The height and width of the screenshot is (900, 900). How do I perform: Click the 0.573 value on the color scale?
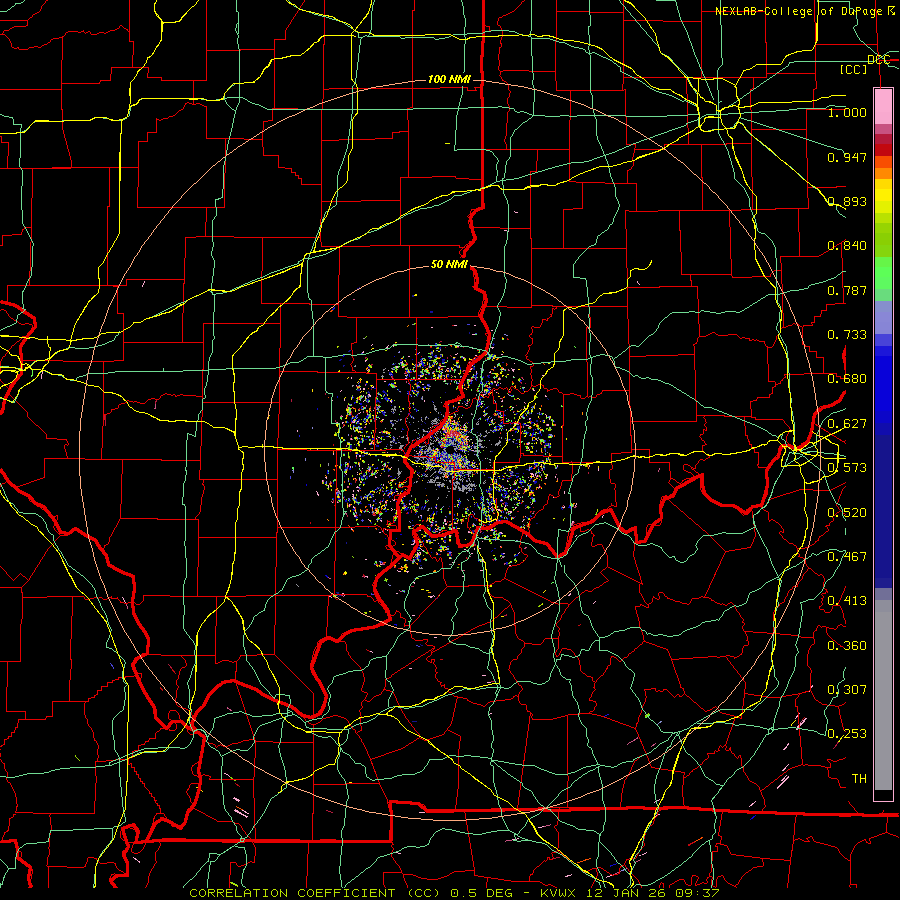(x=847, y=468)
